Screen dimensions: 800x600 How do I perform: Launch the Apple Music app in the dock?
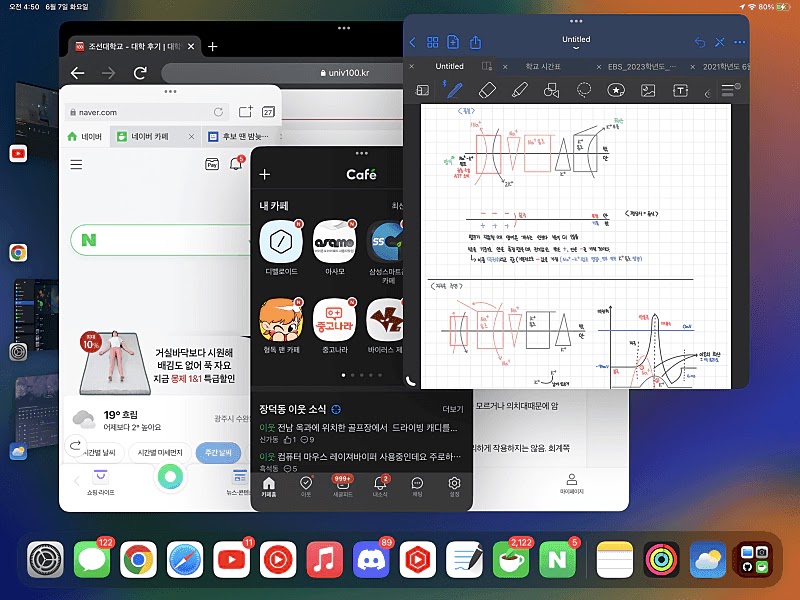click(x=324, y=560)
